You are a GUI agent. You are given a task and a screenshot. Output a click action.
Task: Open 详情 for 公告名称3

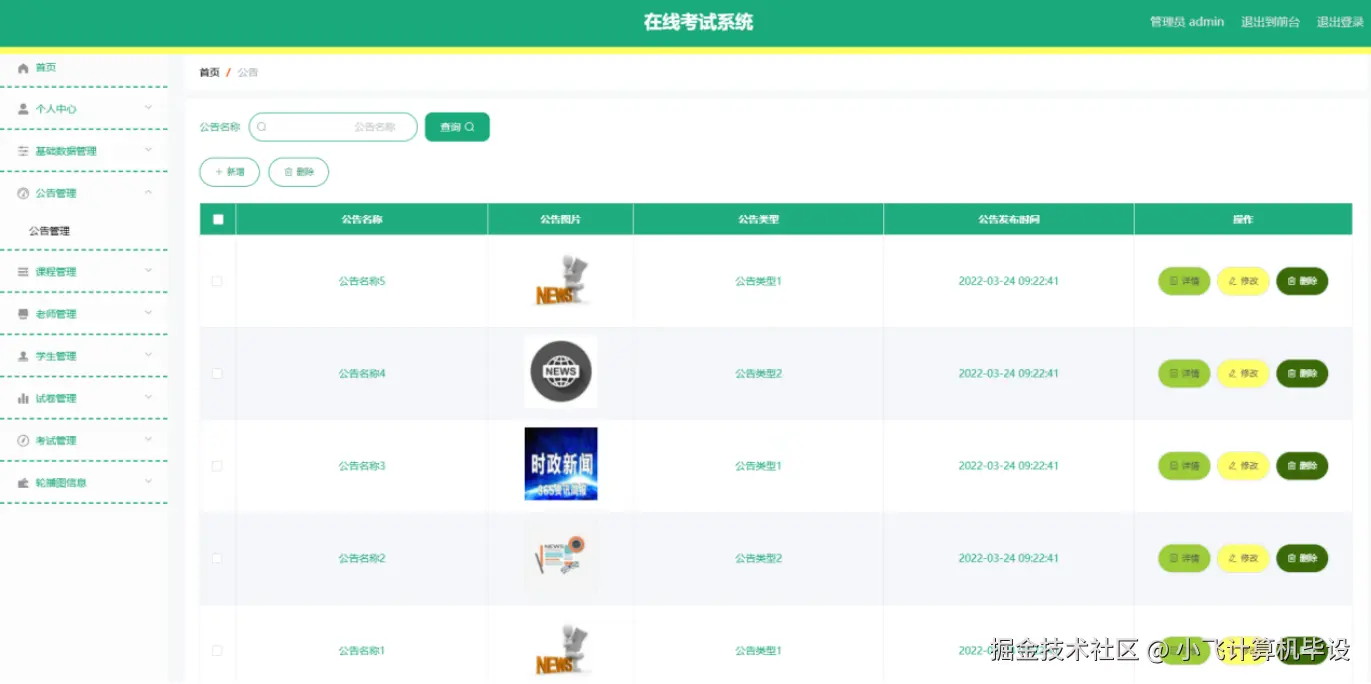tap(1184, 466)
